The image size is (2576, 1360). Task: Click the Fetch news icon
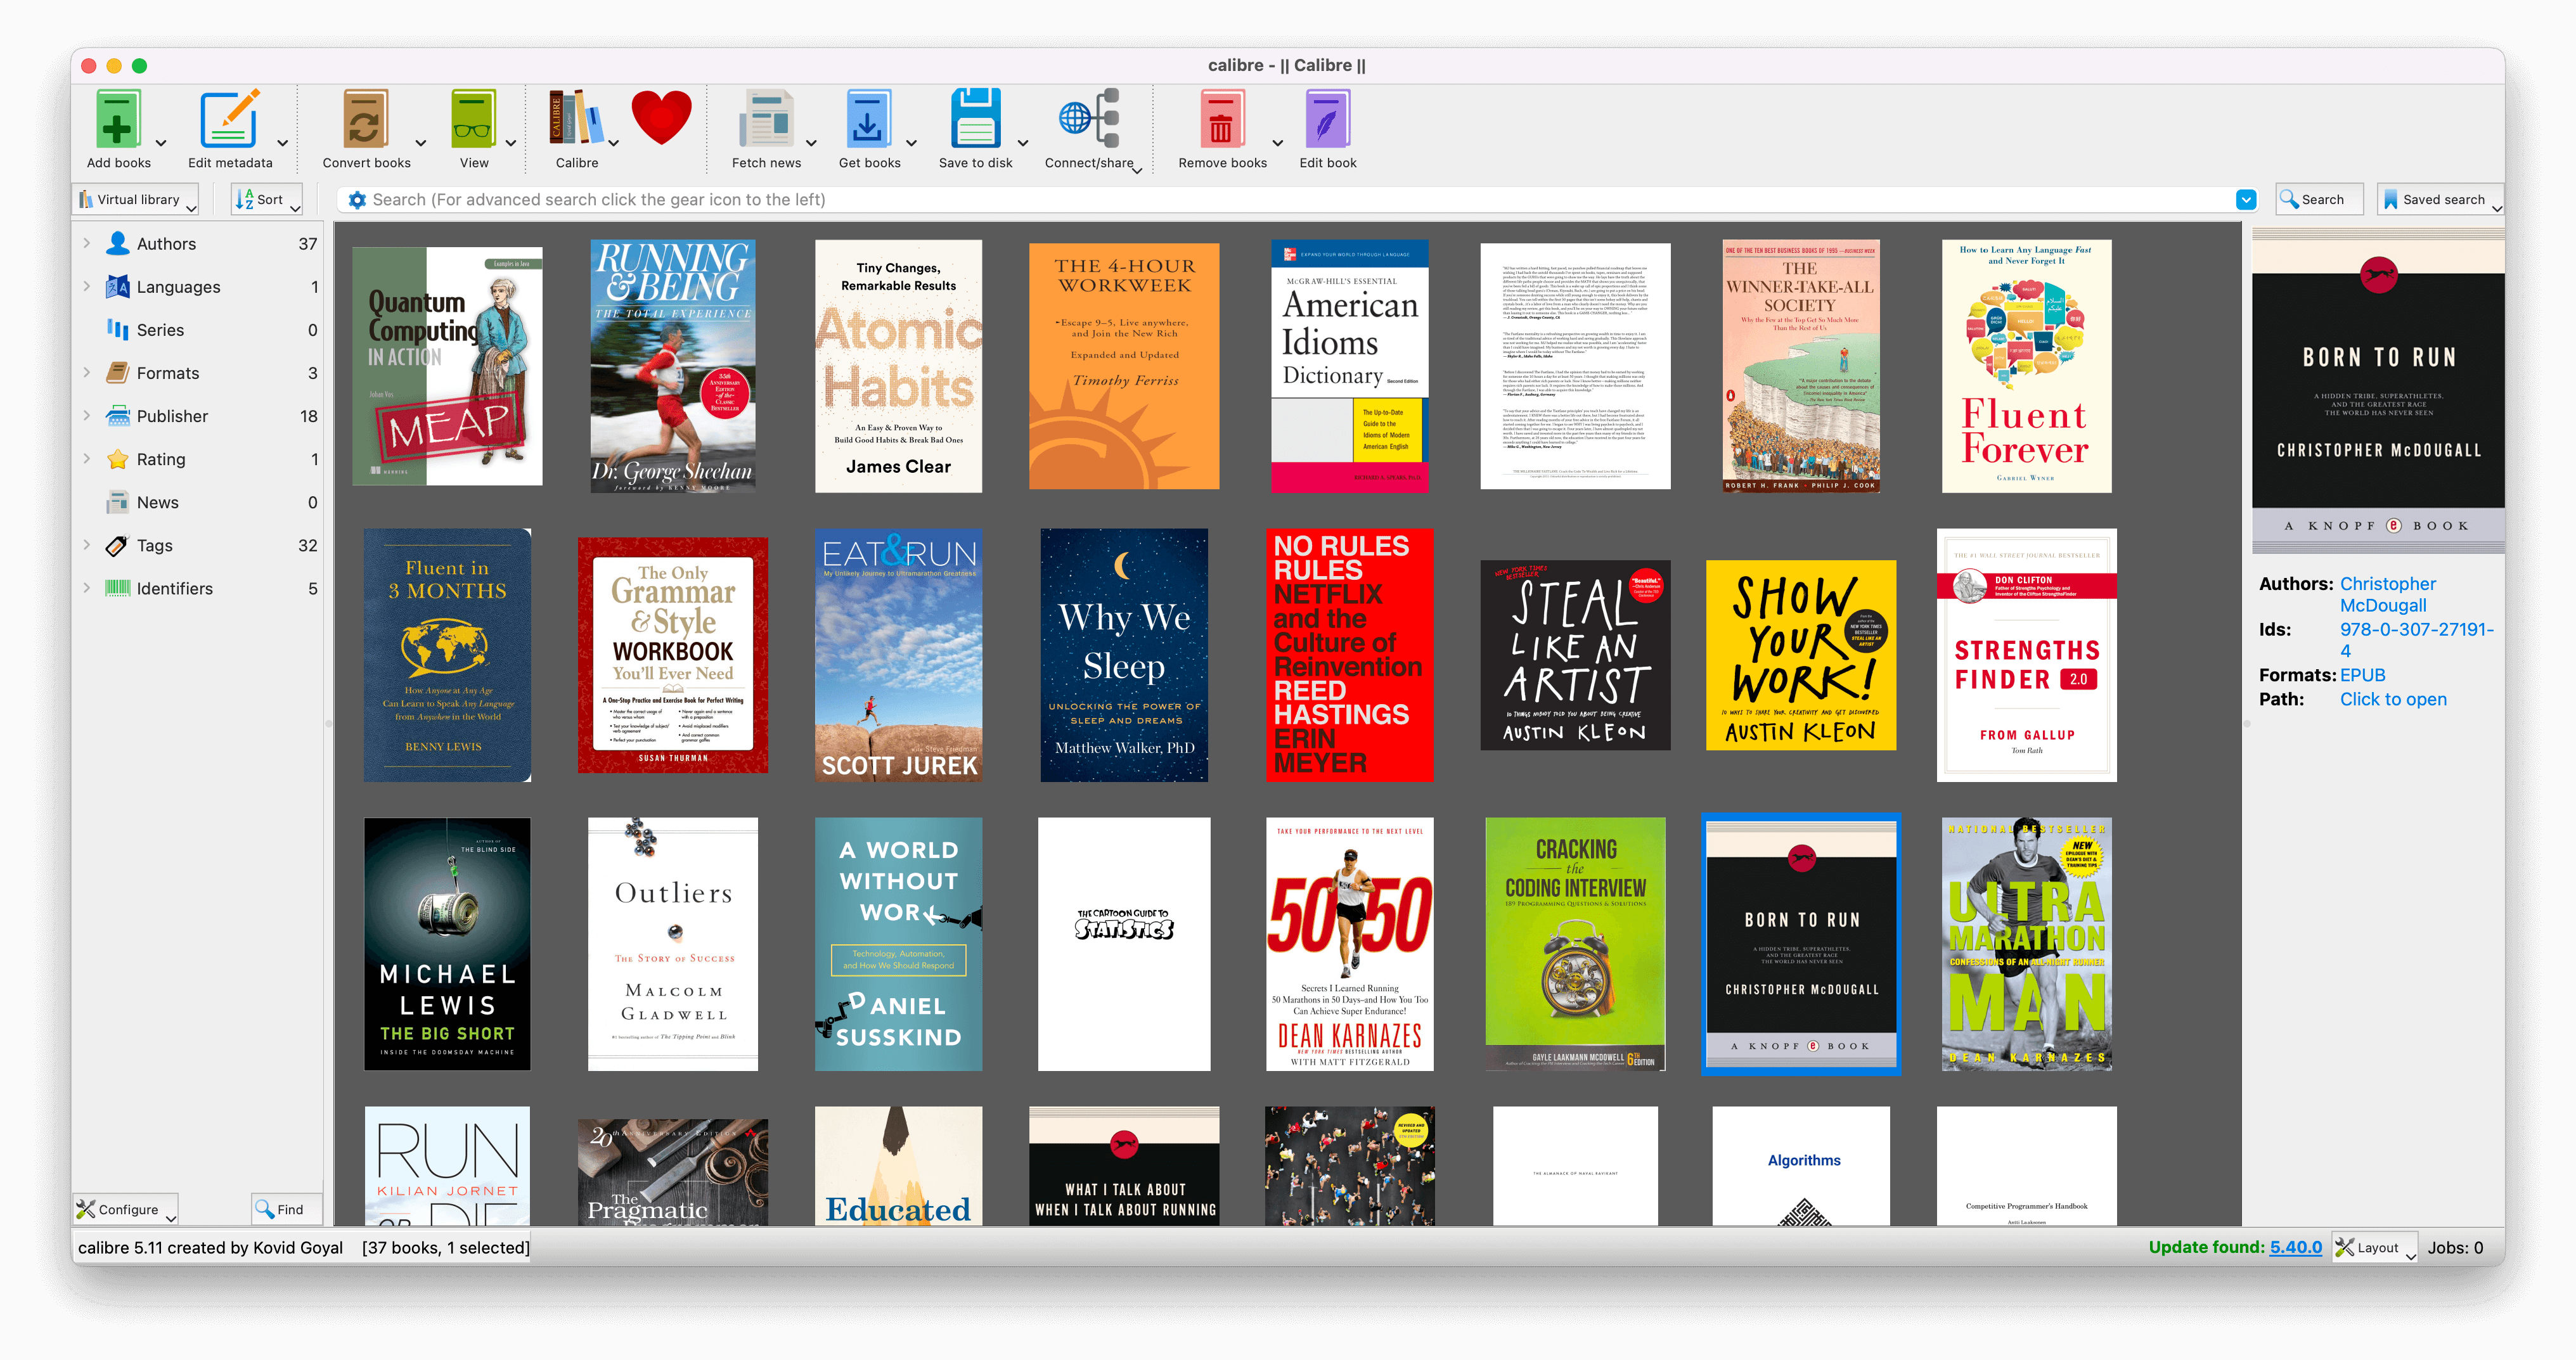(x=766, y=119)
